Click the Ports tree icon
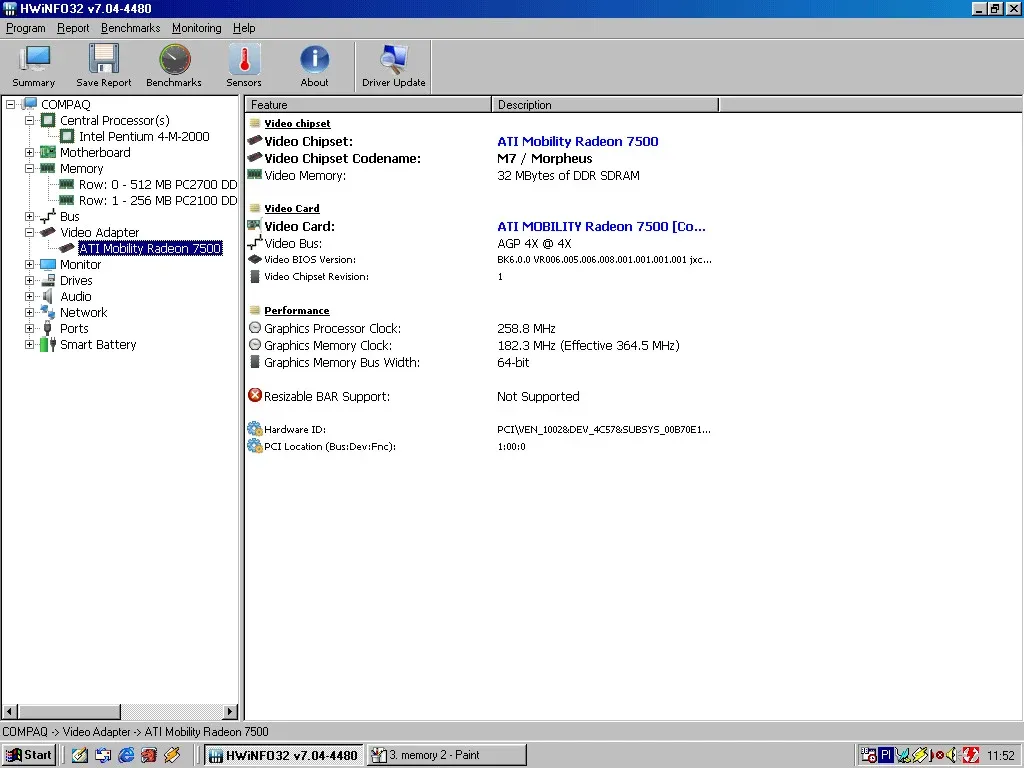Image resolution: width=1024 pixels, height=768 pixels. [48, 328]
